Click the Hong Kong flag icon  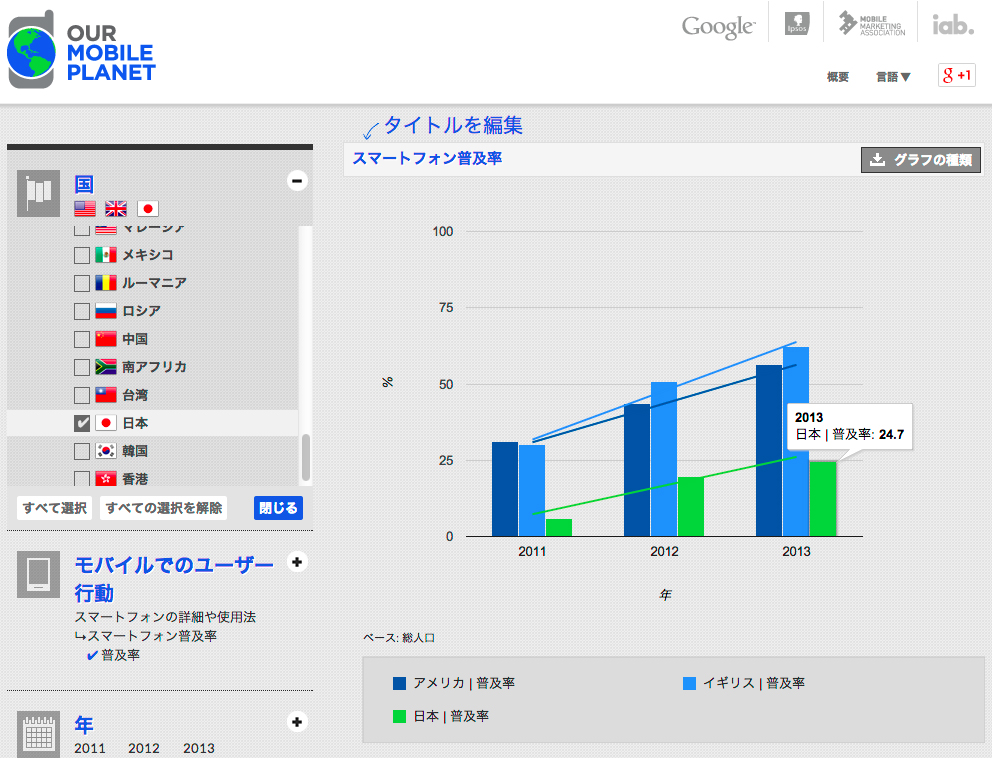tap(106, 478)
